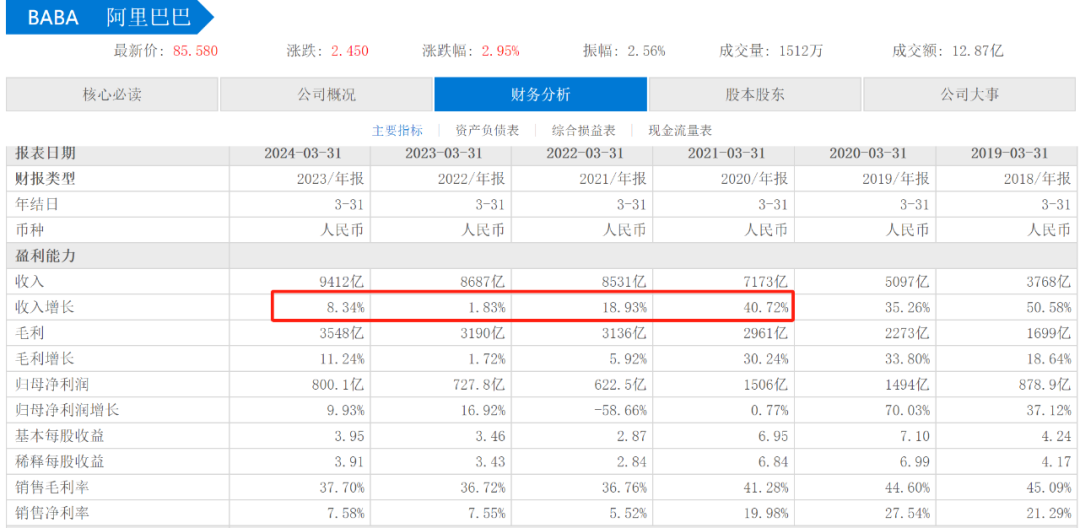Image resolution: width=1080 pixels, height=528 pixels.
Task: Click net profit growth cell 70.03%
Action: [x=907, y=411]
